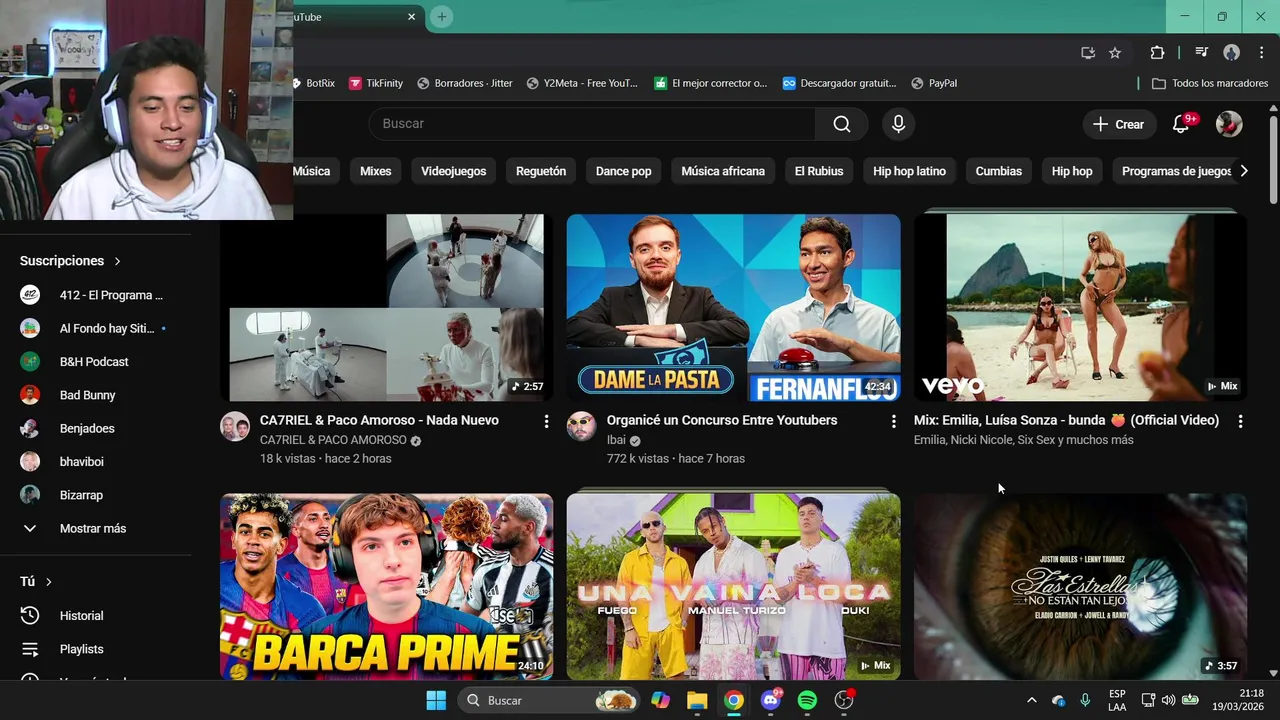Select the Videojuegos category chip
Viewport: 1280px width, 720px height.
click(x=453, y=171)
